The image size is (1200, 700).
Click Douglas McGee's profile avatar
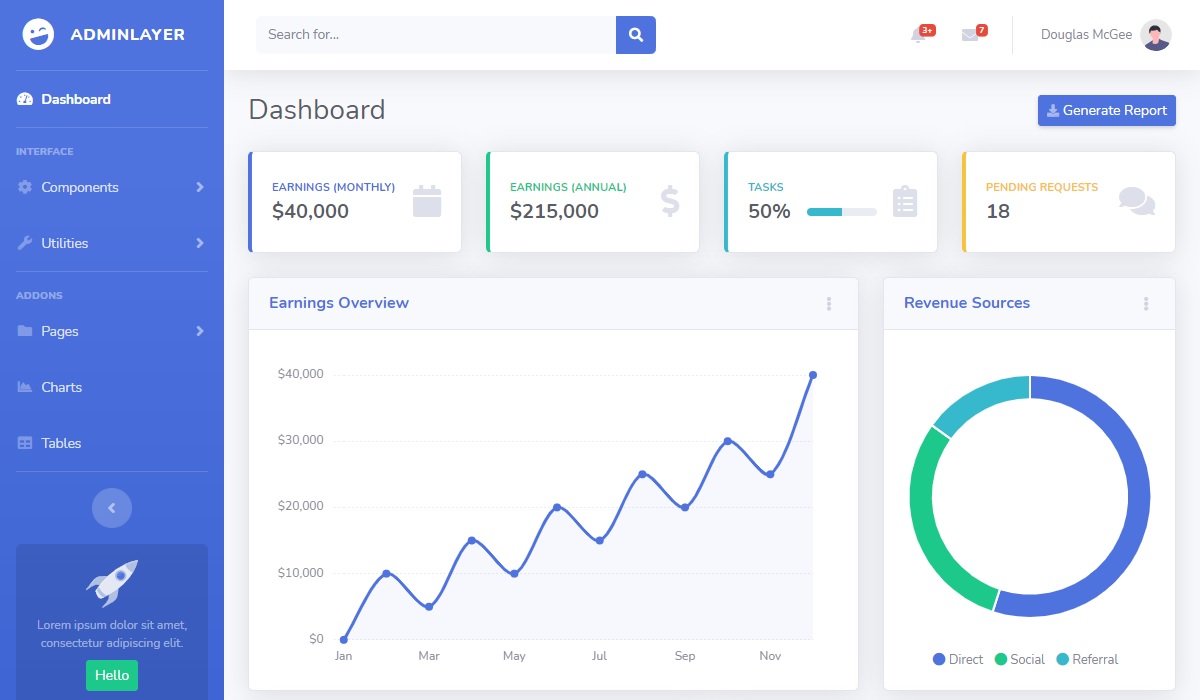[1156, 35]
